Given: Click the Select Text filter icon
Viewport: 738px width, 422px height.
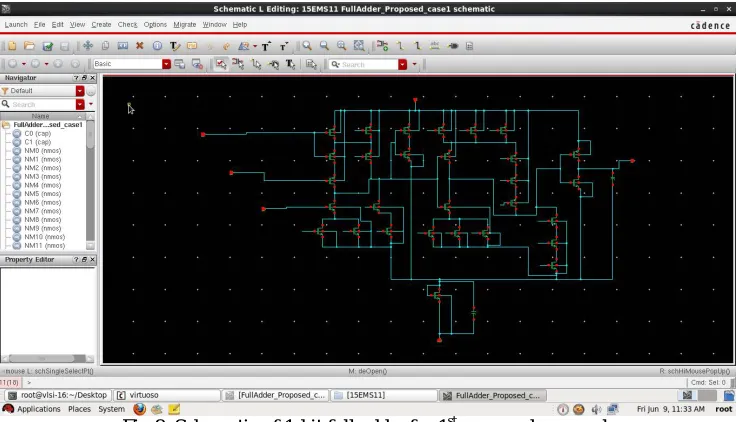Looking at the screenshot, I should 290,64.
